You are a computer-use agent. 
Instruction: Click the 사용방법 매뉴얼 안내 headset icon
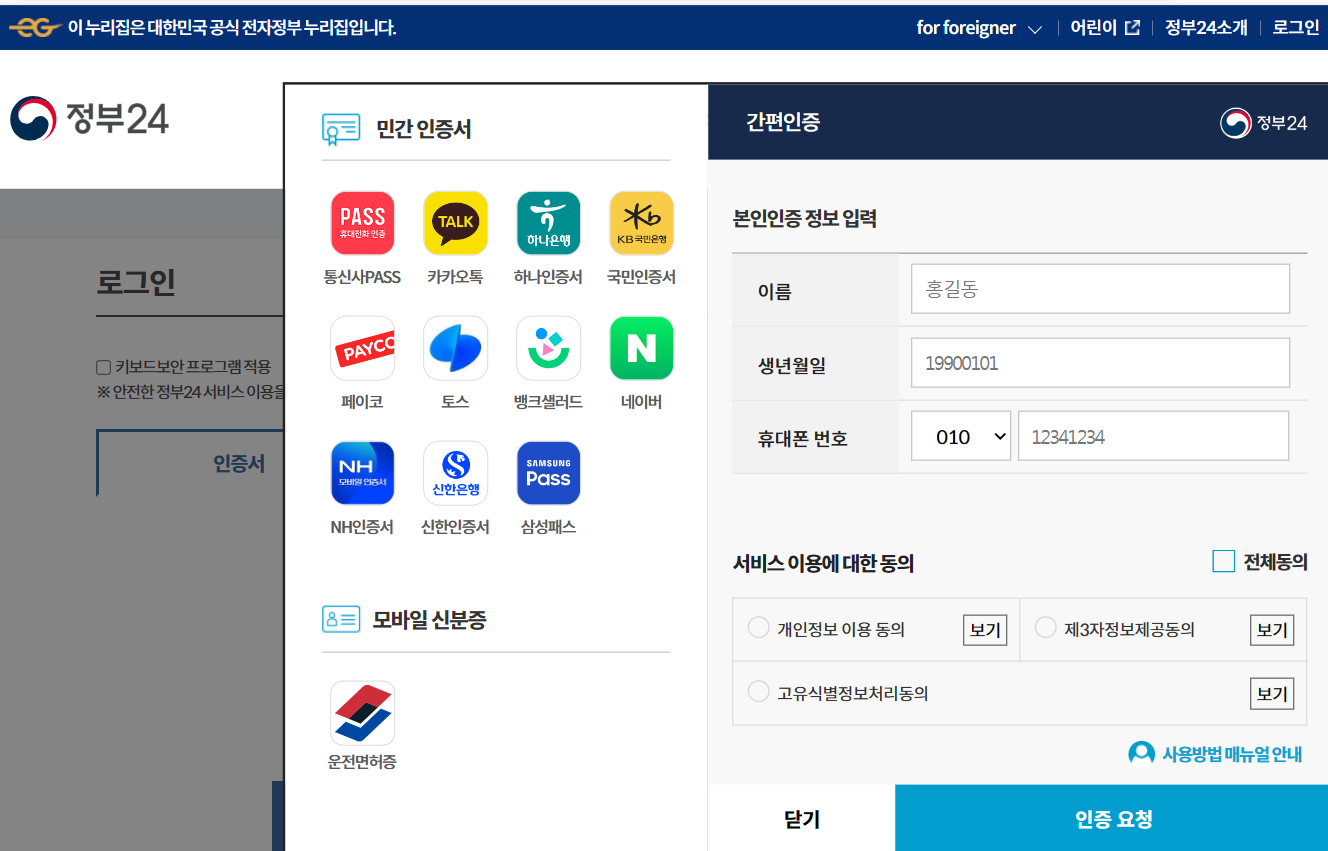click(1141, 753)
